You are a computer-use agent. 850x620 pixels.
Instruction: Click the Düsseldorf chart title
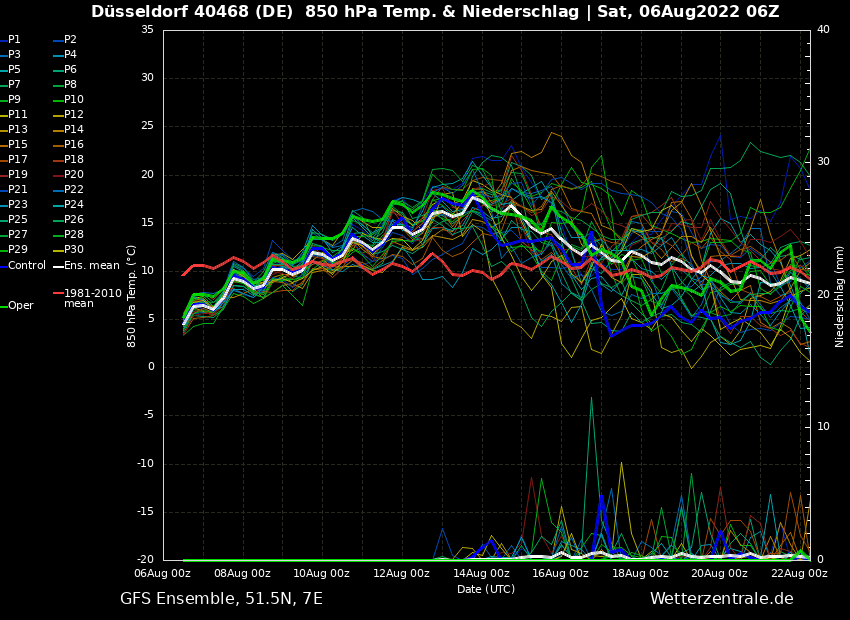pos(435,12)
